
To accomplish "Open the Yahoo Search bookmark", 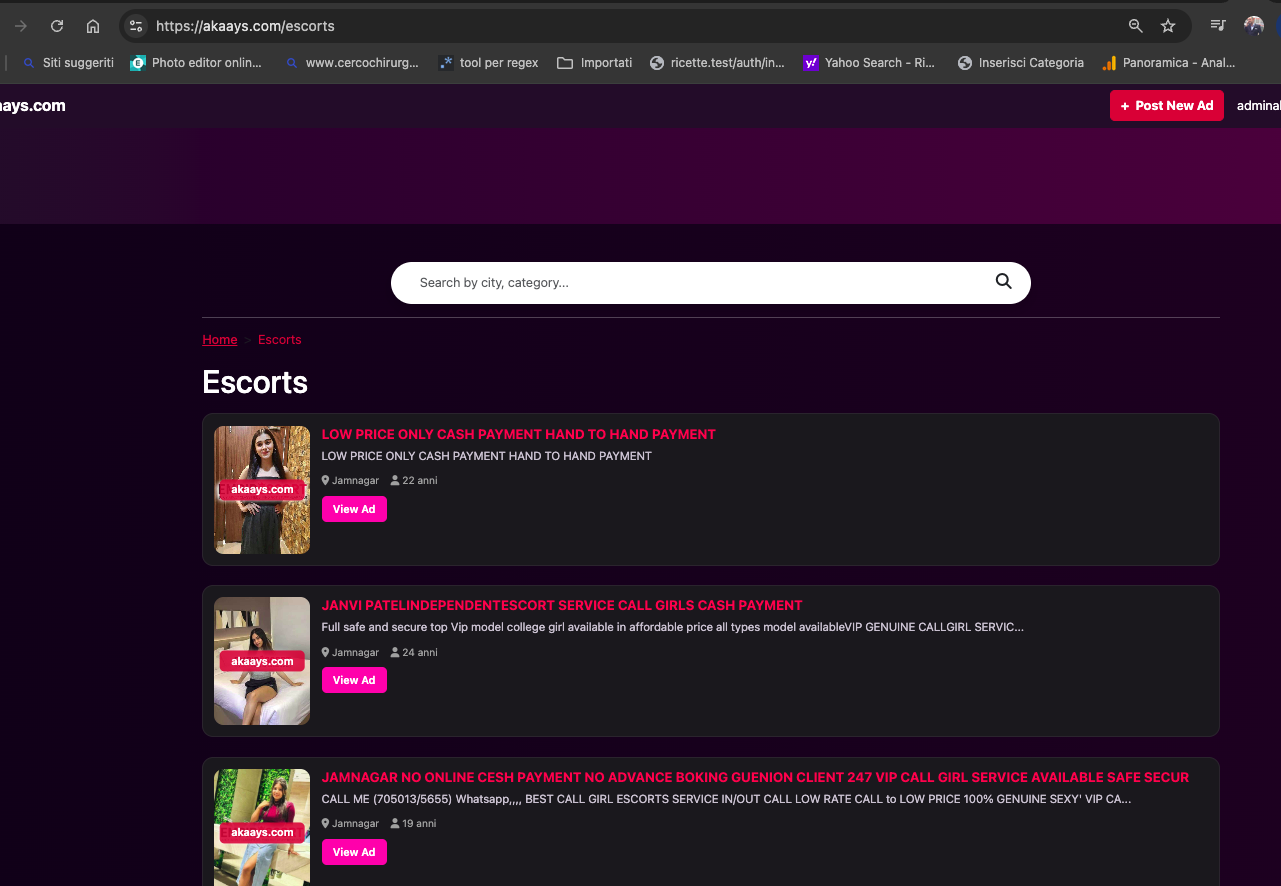I will pos(869,63).
